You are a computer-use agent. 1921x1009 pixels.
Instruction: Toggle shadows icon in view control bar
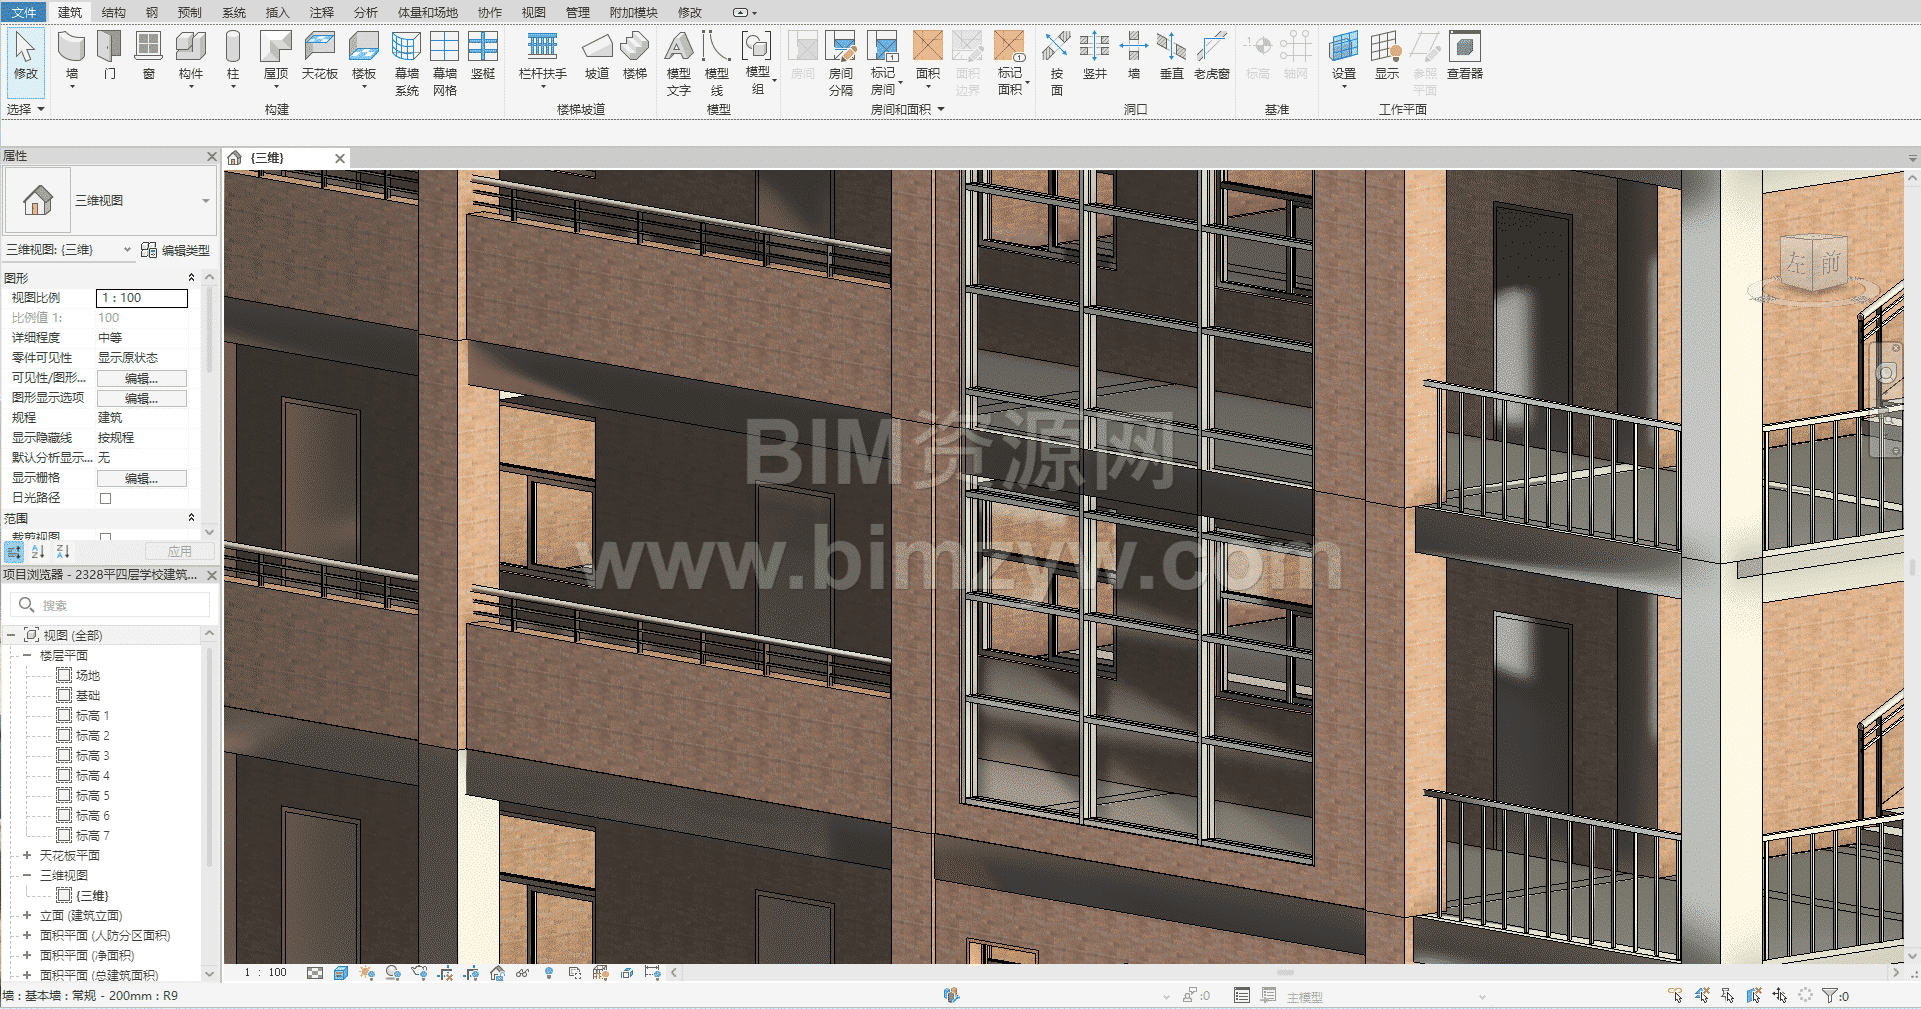coord(393,973)
